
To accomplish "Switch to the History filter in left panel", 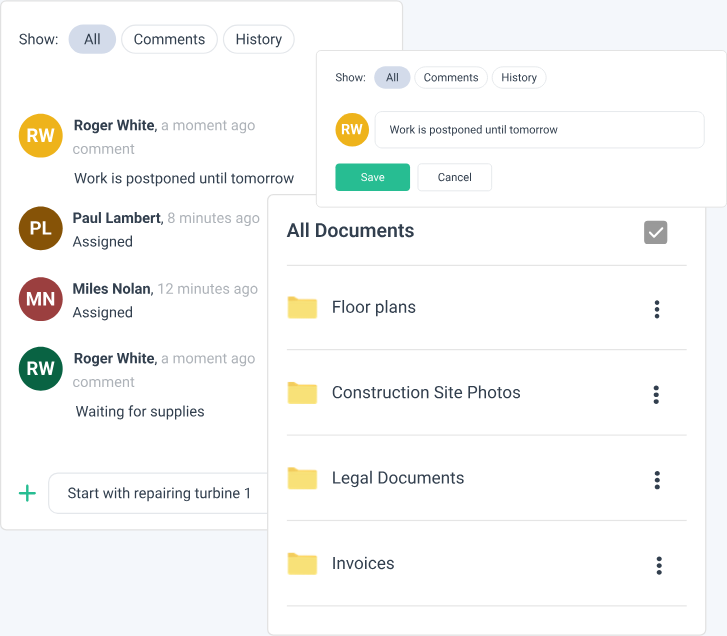I will click(258, 39).
